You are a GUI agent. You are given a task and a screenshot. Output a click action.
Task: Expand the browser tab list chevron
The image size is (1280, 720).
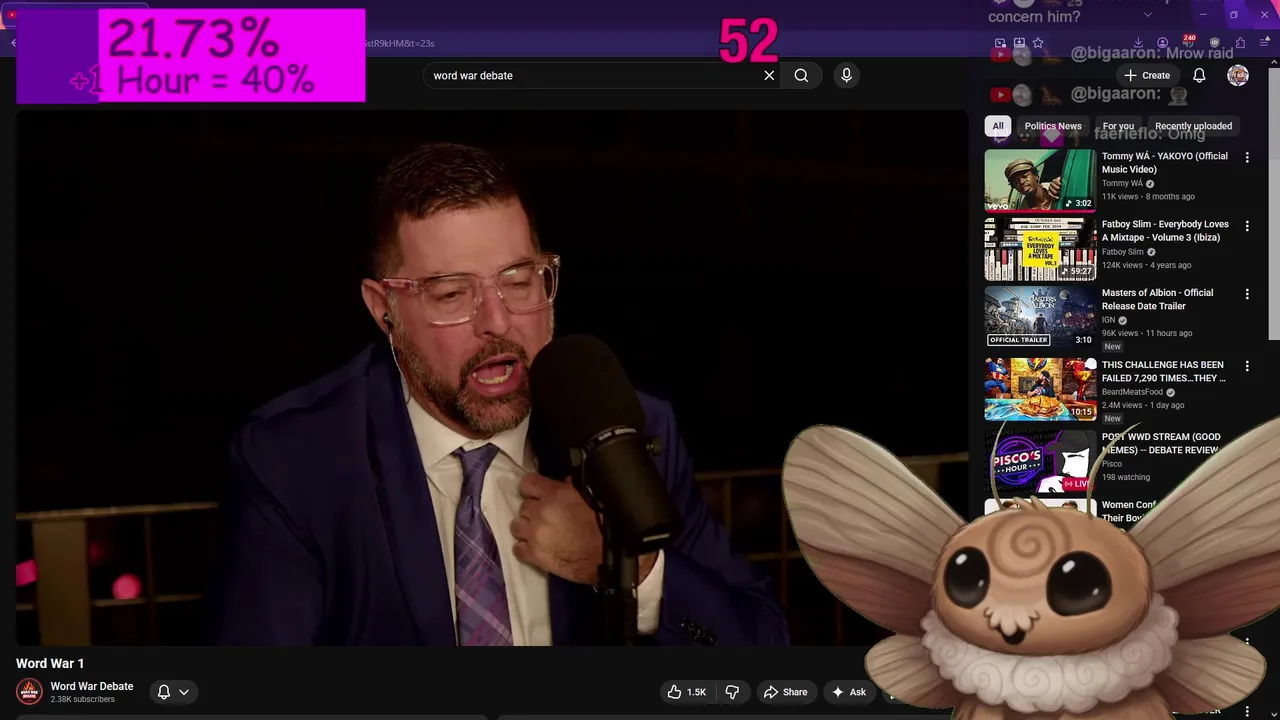(x=1147, y=15)
